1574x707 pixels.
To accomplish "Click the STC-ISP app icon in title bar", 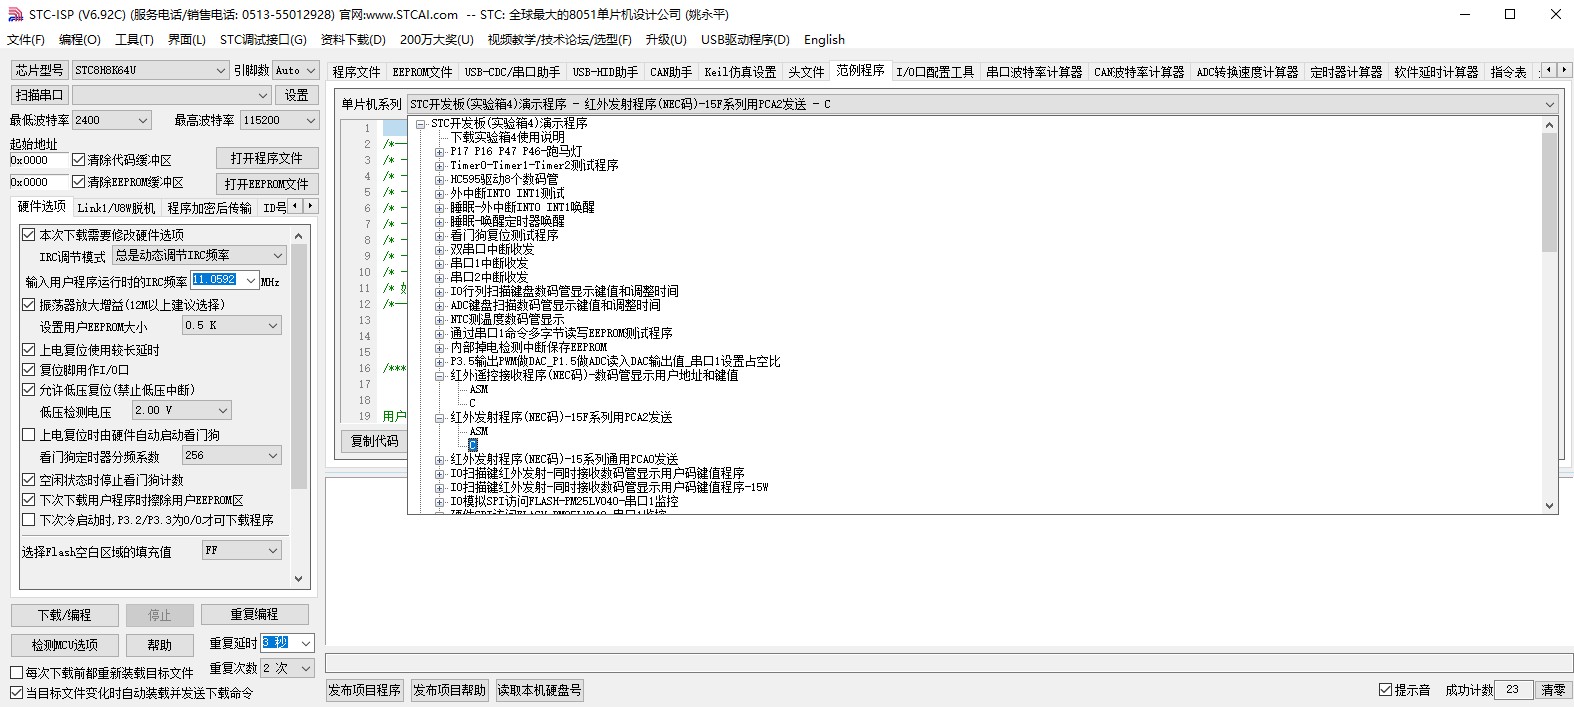I will [15, 14].
